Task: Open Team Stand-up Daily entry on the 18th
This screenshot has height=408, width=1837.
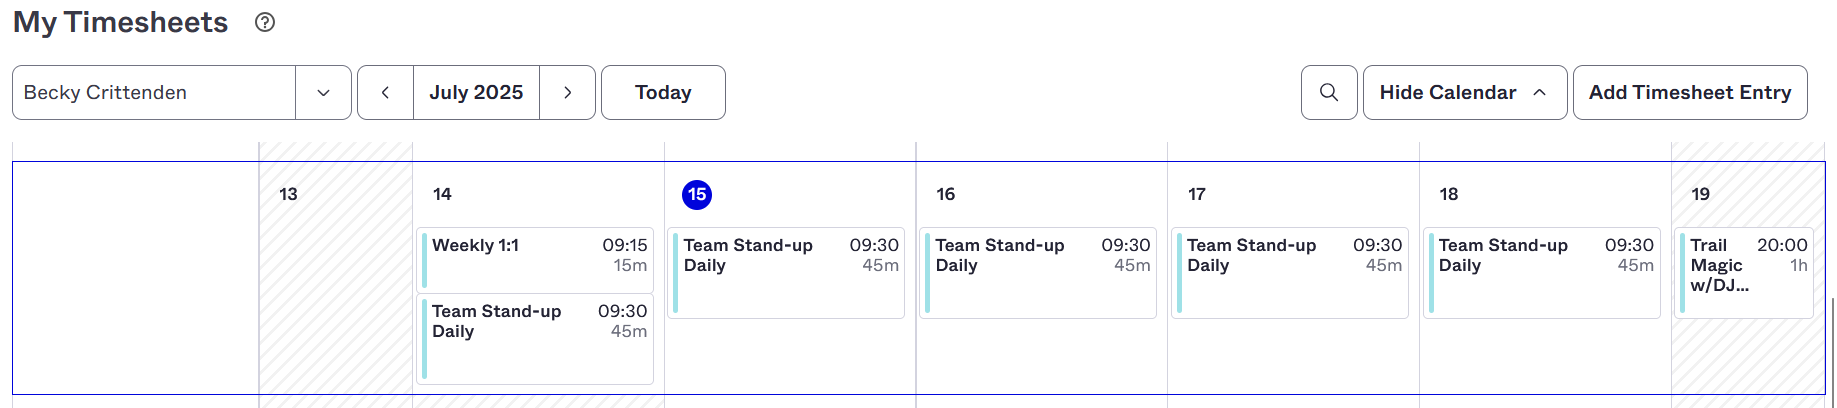Action: pyautogui.click(x=1542, y=272)
